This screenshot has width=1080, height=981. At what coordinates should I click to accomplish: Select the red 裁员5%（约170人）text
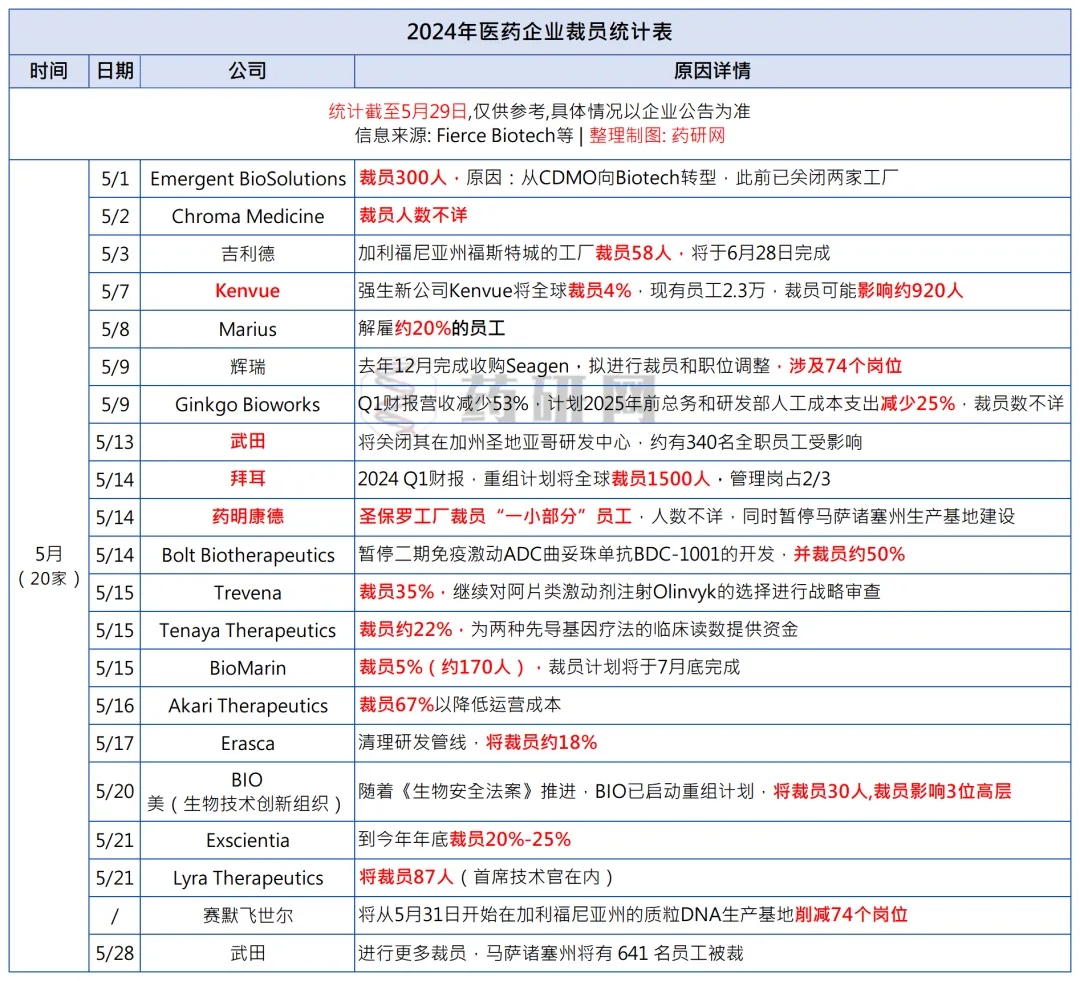[x=442, y=667]
